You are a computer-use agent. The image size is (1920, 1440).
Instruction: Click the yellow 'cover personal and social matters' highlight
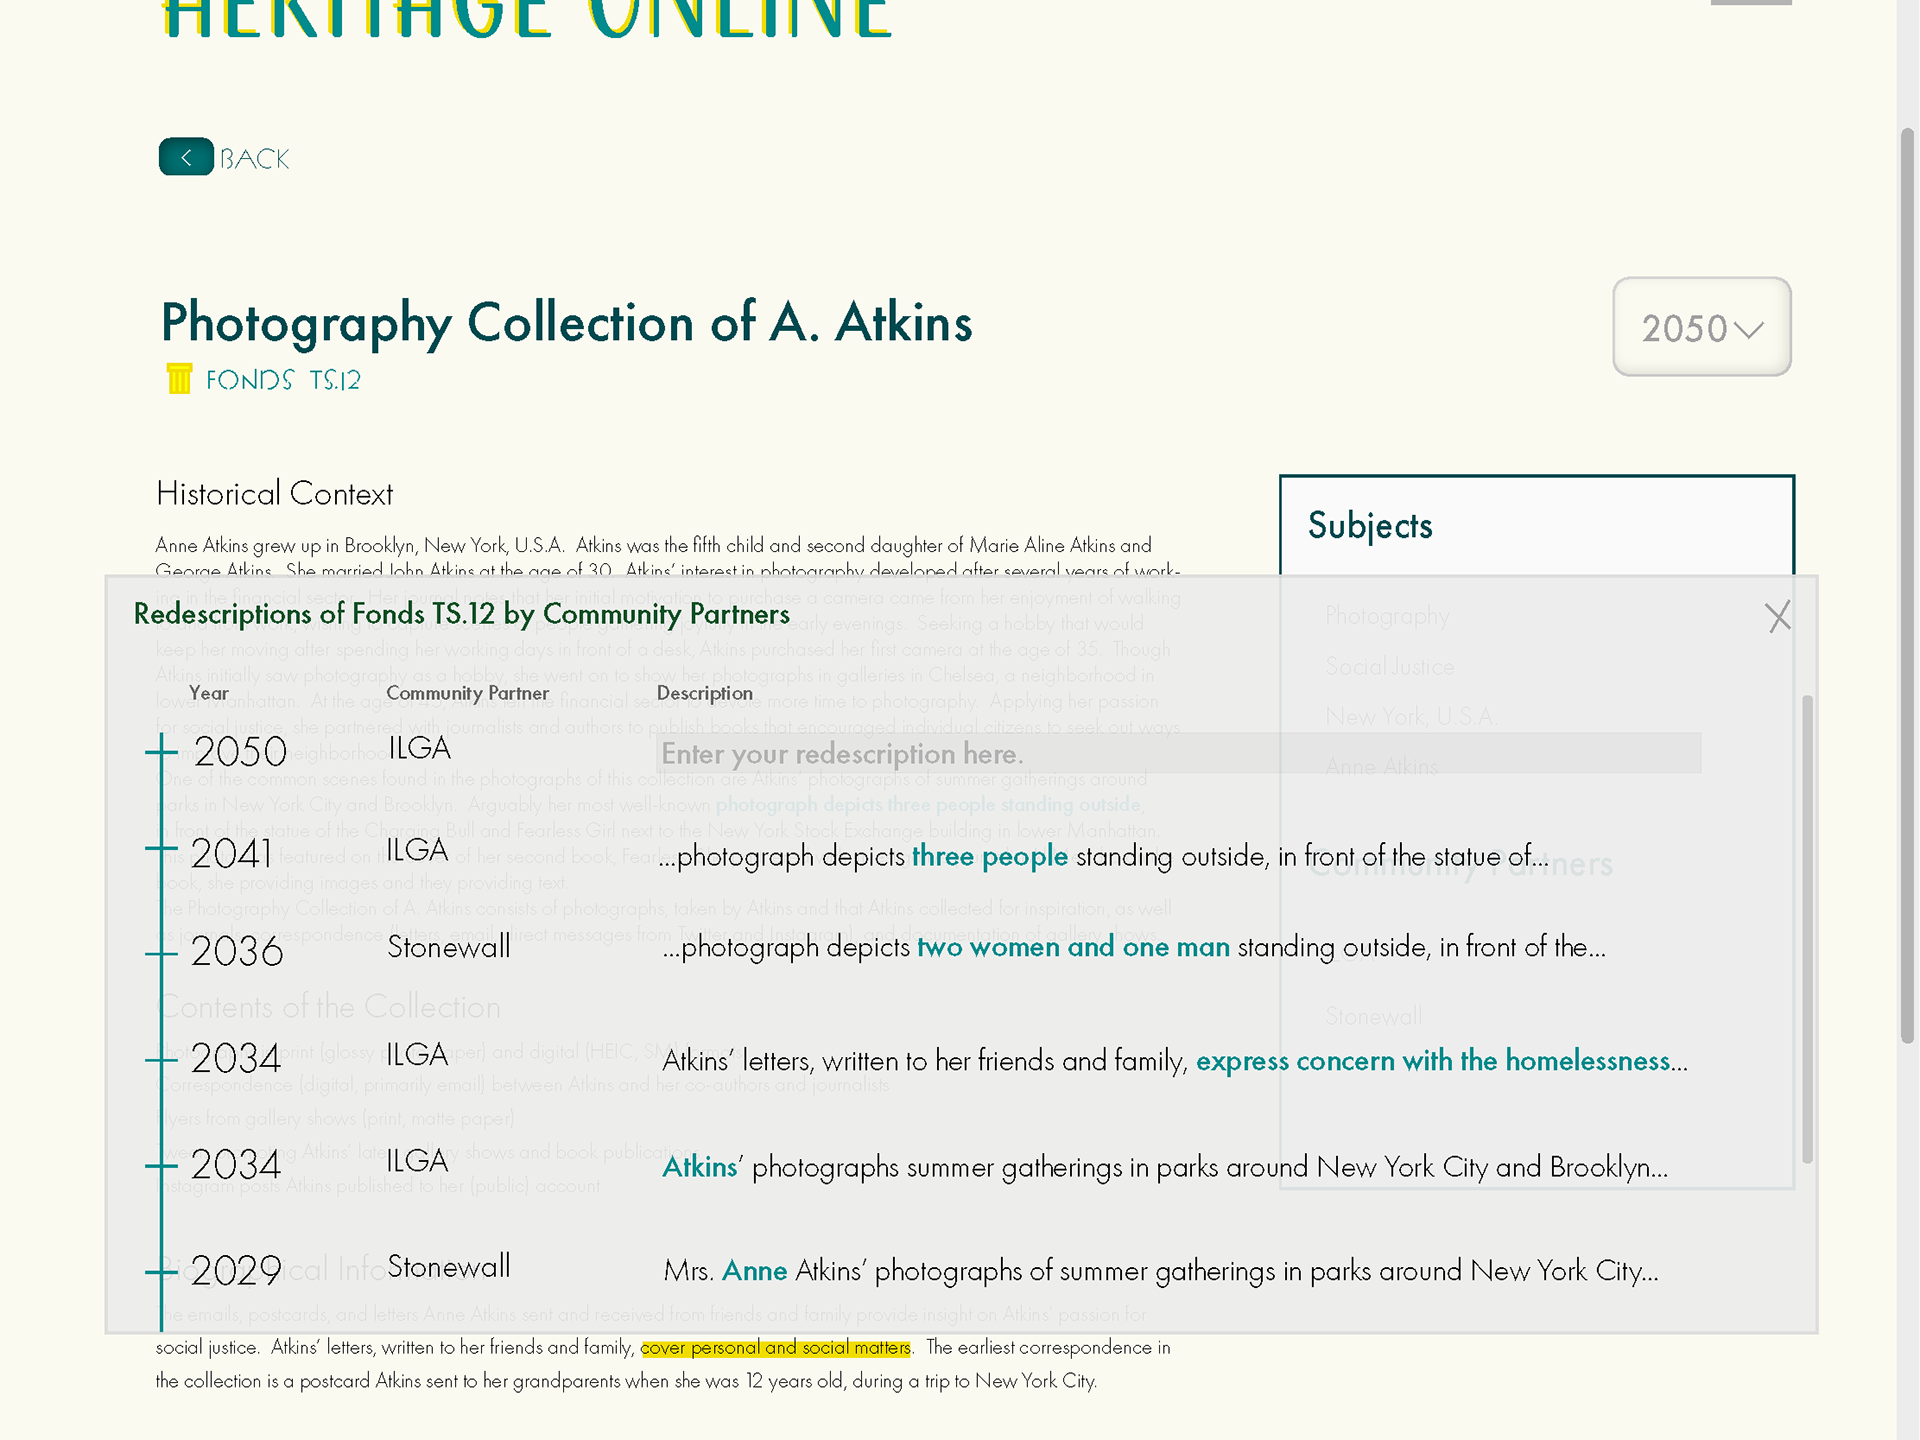tap(776, 1348)
